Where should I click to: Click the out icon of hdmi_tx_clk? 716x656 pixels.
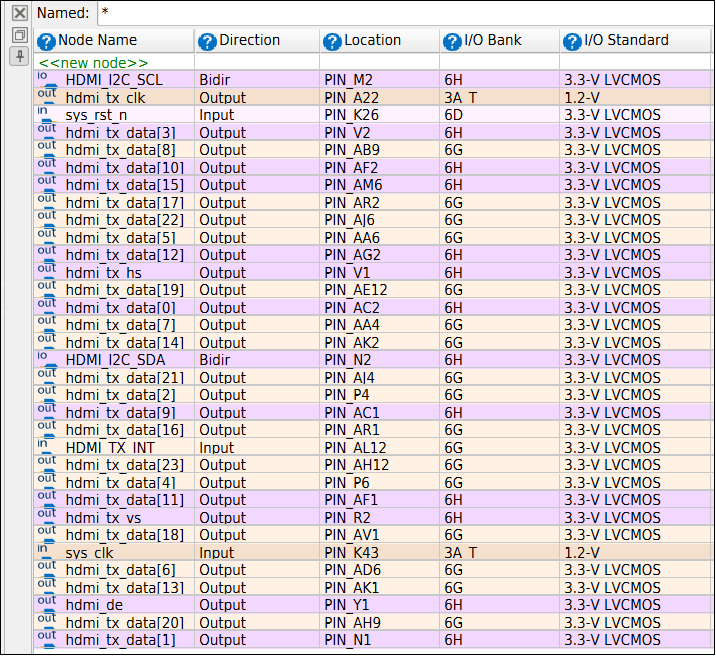pos(47,97)
